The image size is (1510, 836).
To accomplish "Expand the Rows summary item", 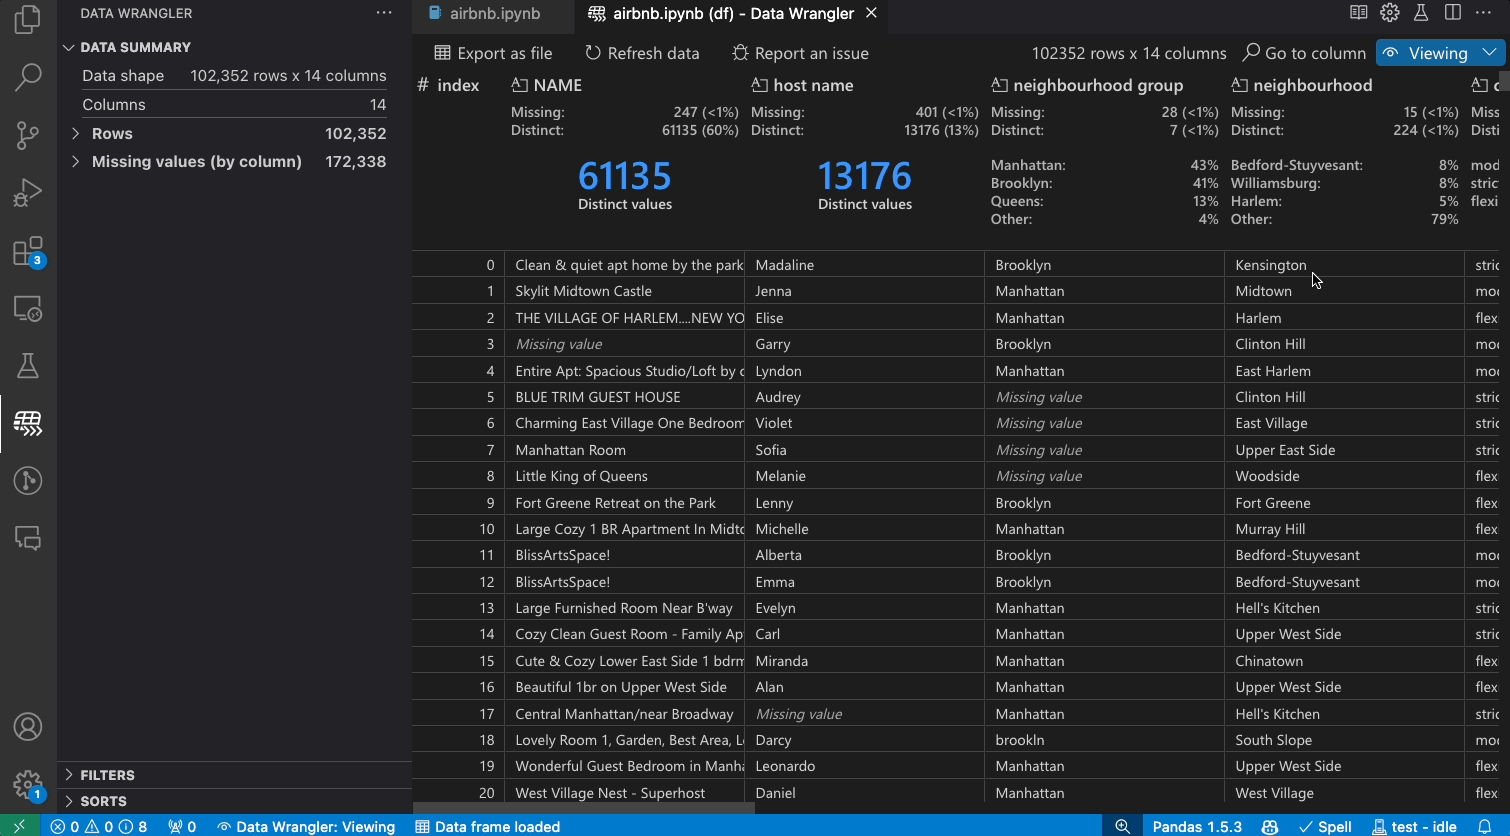I will pyautogui.click(x=76, y=133).
